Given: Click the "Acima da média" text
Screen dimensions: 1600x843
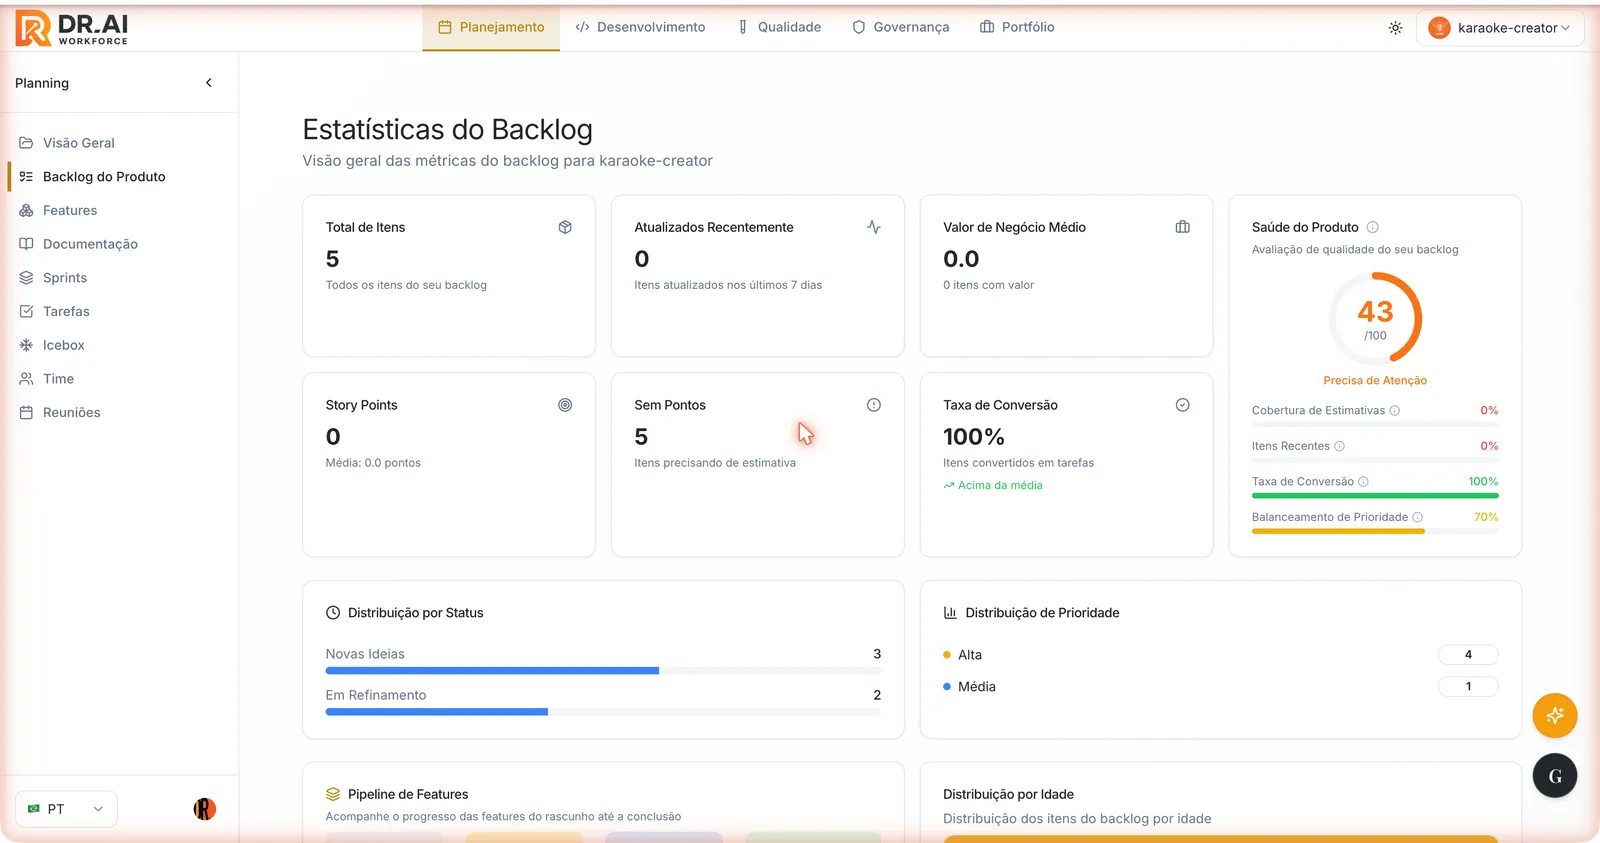Looking at the screenshot, I should (1000, 485).
